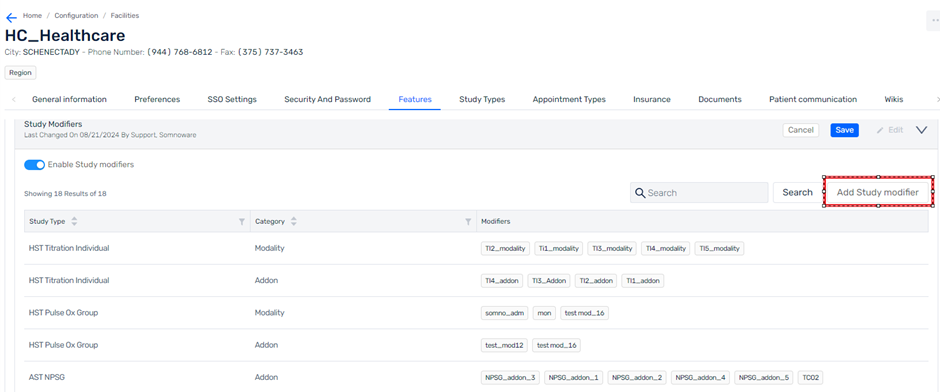Viewport: 940px width, 392px height.
Task: Switch to the Wikis tab
Action: [x=894, y=99]
